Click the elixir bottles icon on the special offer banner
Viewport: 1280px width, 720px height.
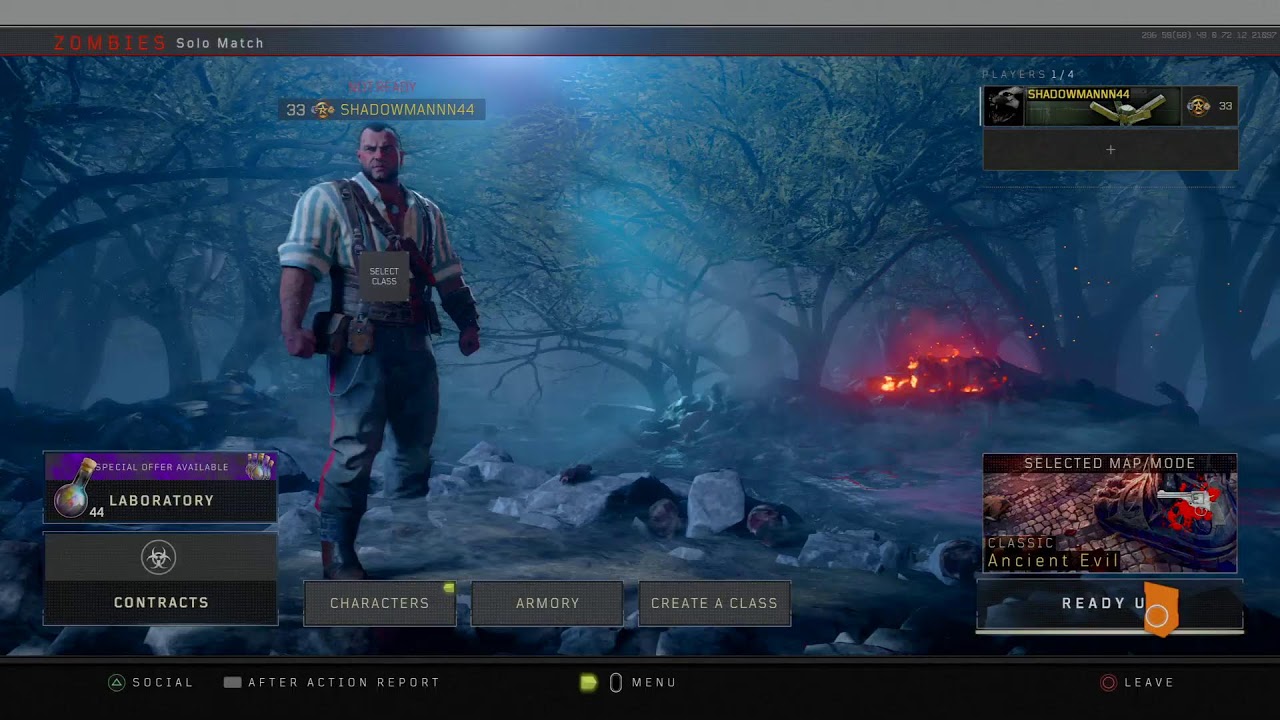coord(259,466)
